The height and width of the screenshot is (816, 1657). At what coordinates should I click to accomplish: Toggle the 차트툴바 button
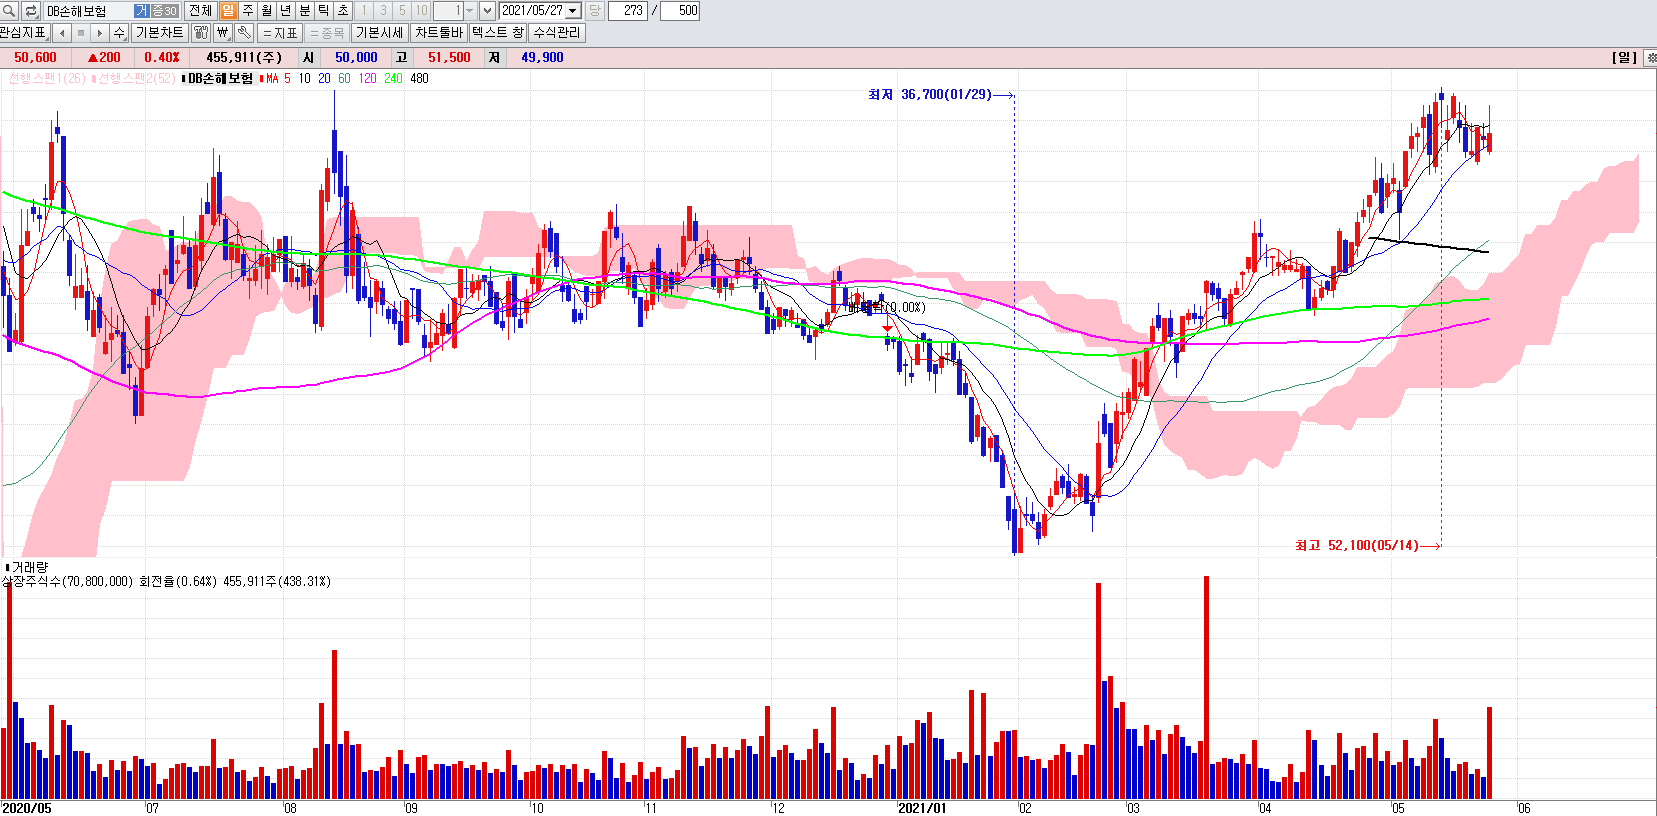pyautogui.click(x=439, y=33)
